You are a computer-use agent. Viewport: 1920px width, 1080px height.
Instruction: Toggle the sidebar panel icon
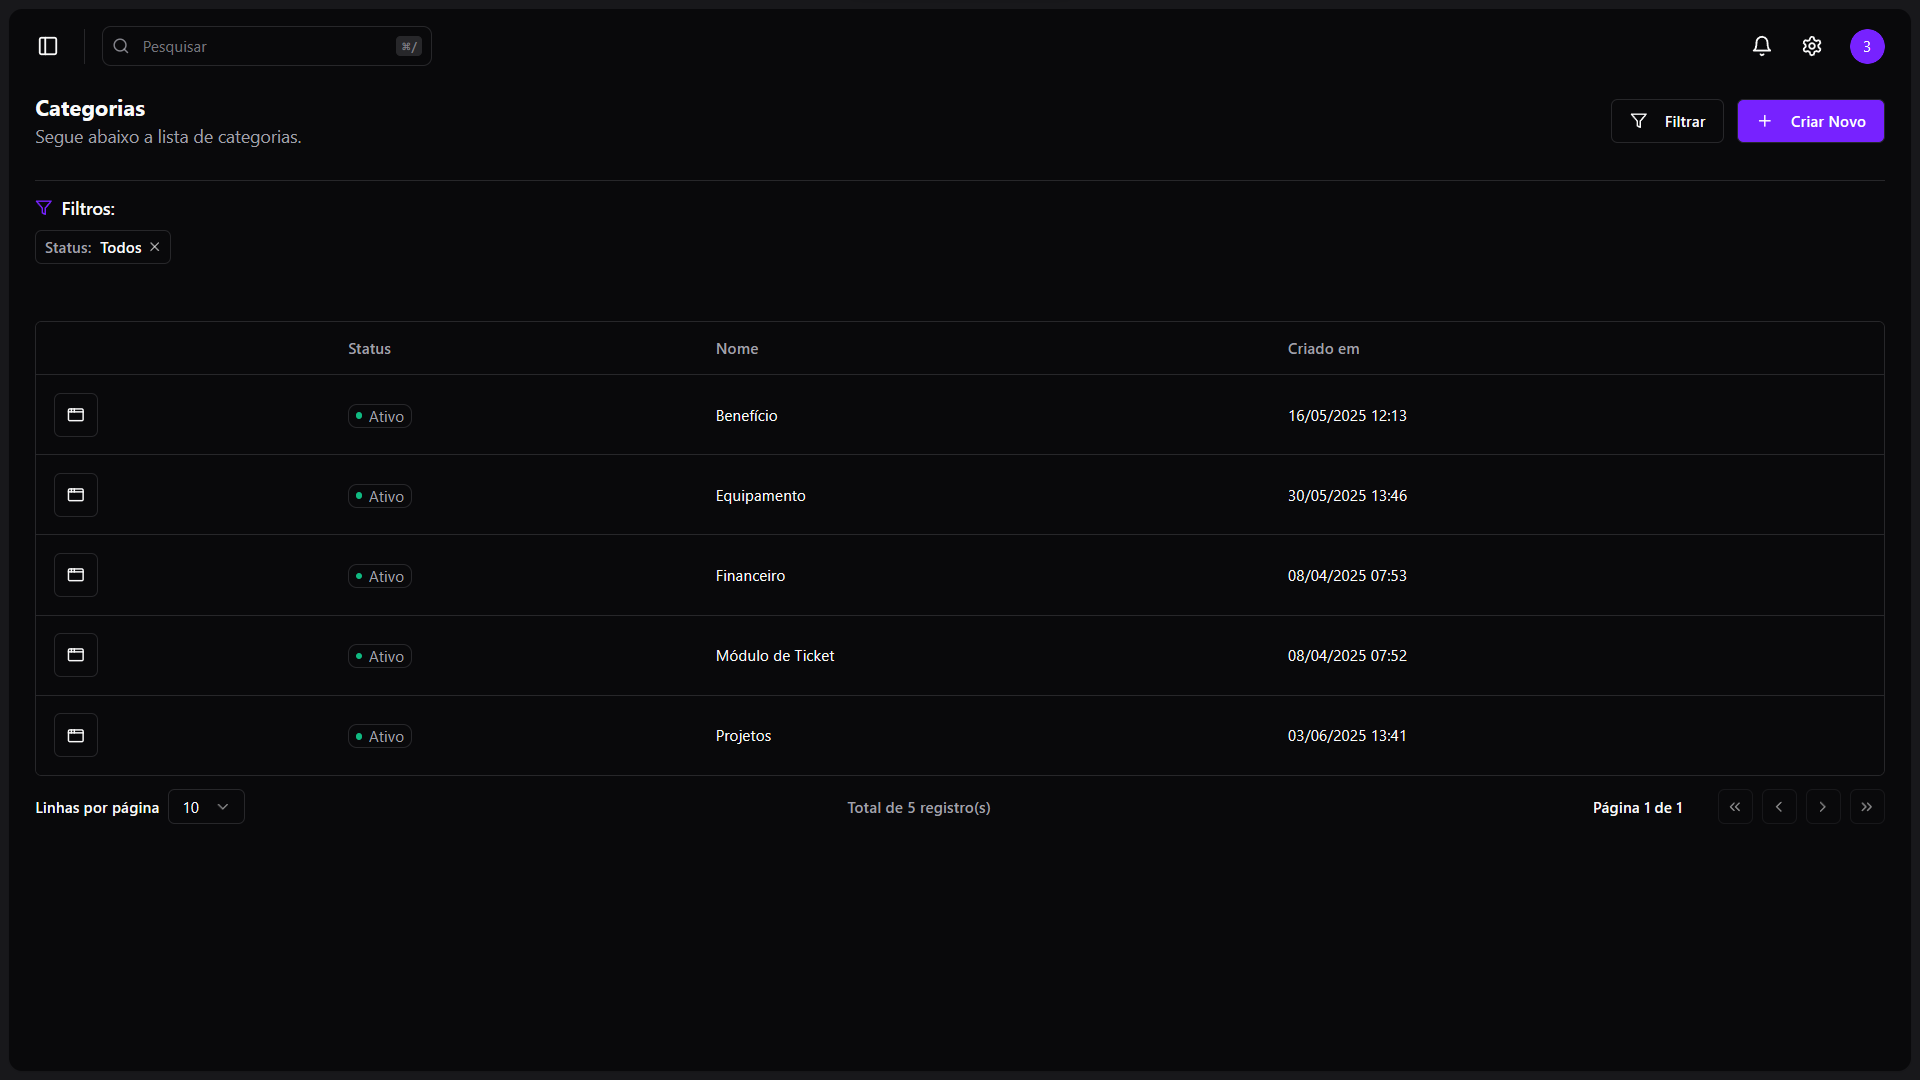pos(48,46)
